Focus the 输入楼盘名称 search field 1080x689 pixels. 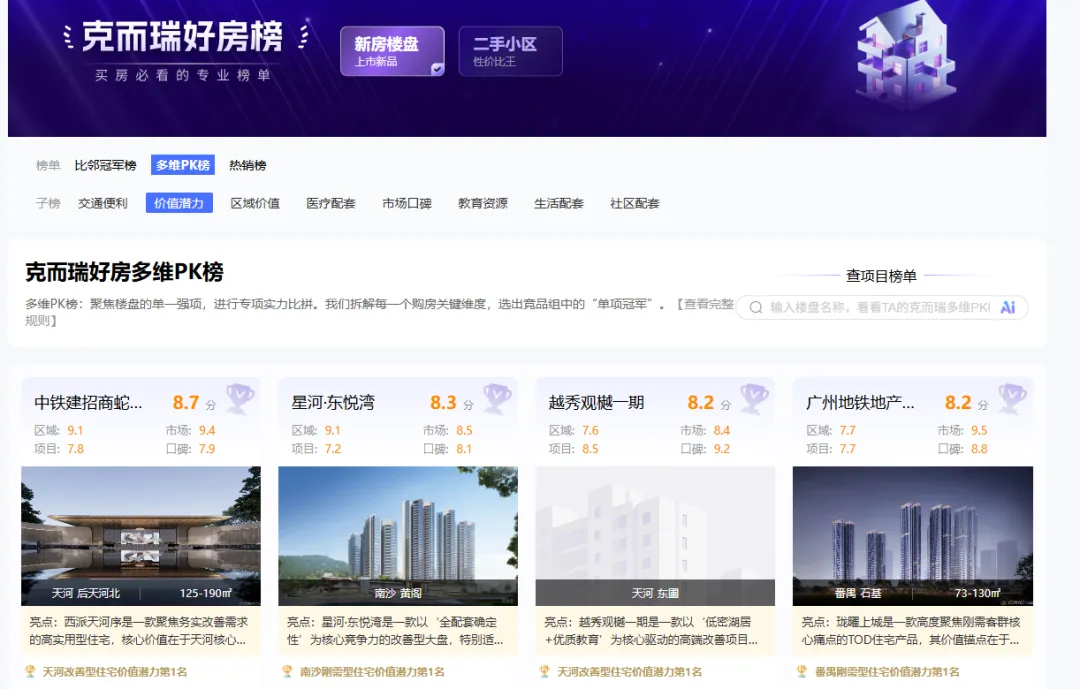pyautogui.click(x=882, y=307)
